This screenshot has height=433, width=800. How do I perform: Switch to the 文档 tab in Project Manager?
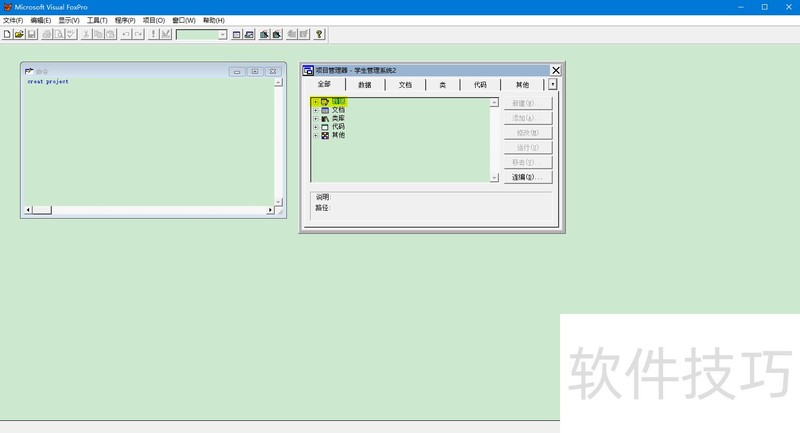(x=405, y=85)
